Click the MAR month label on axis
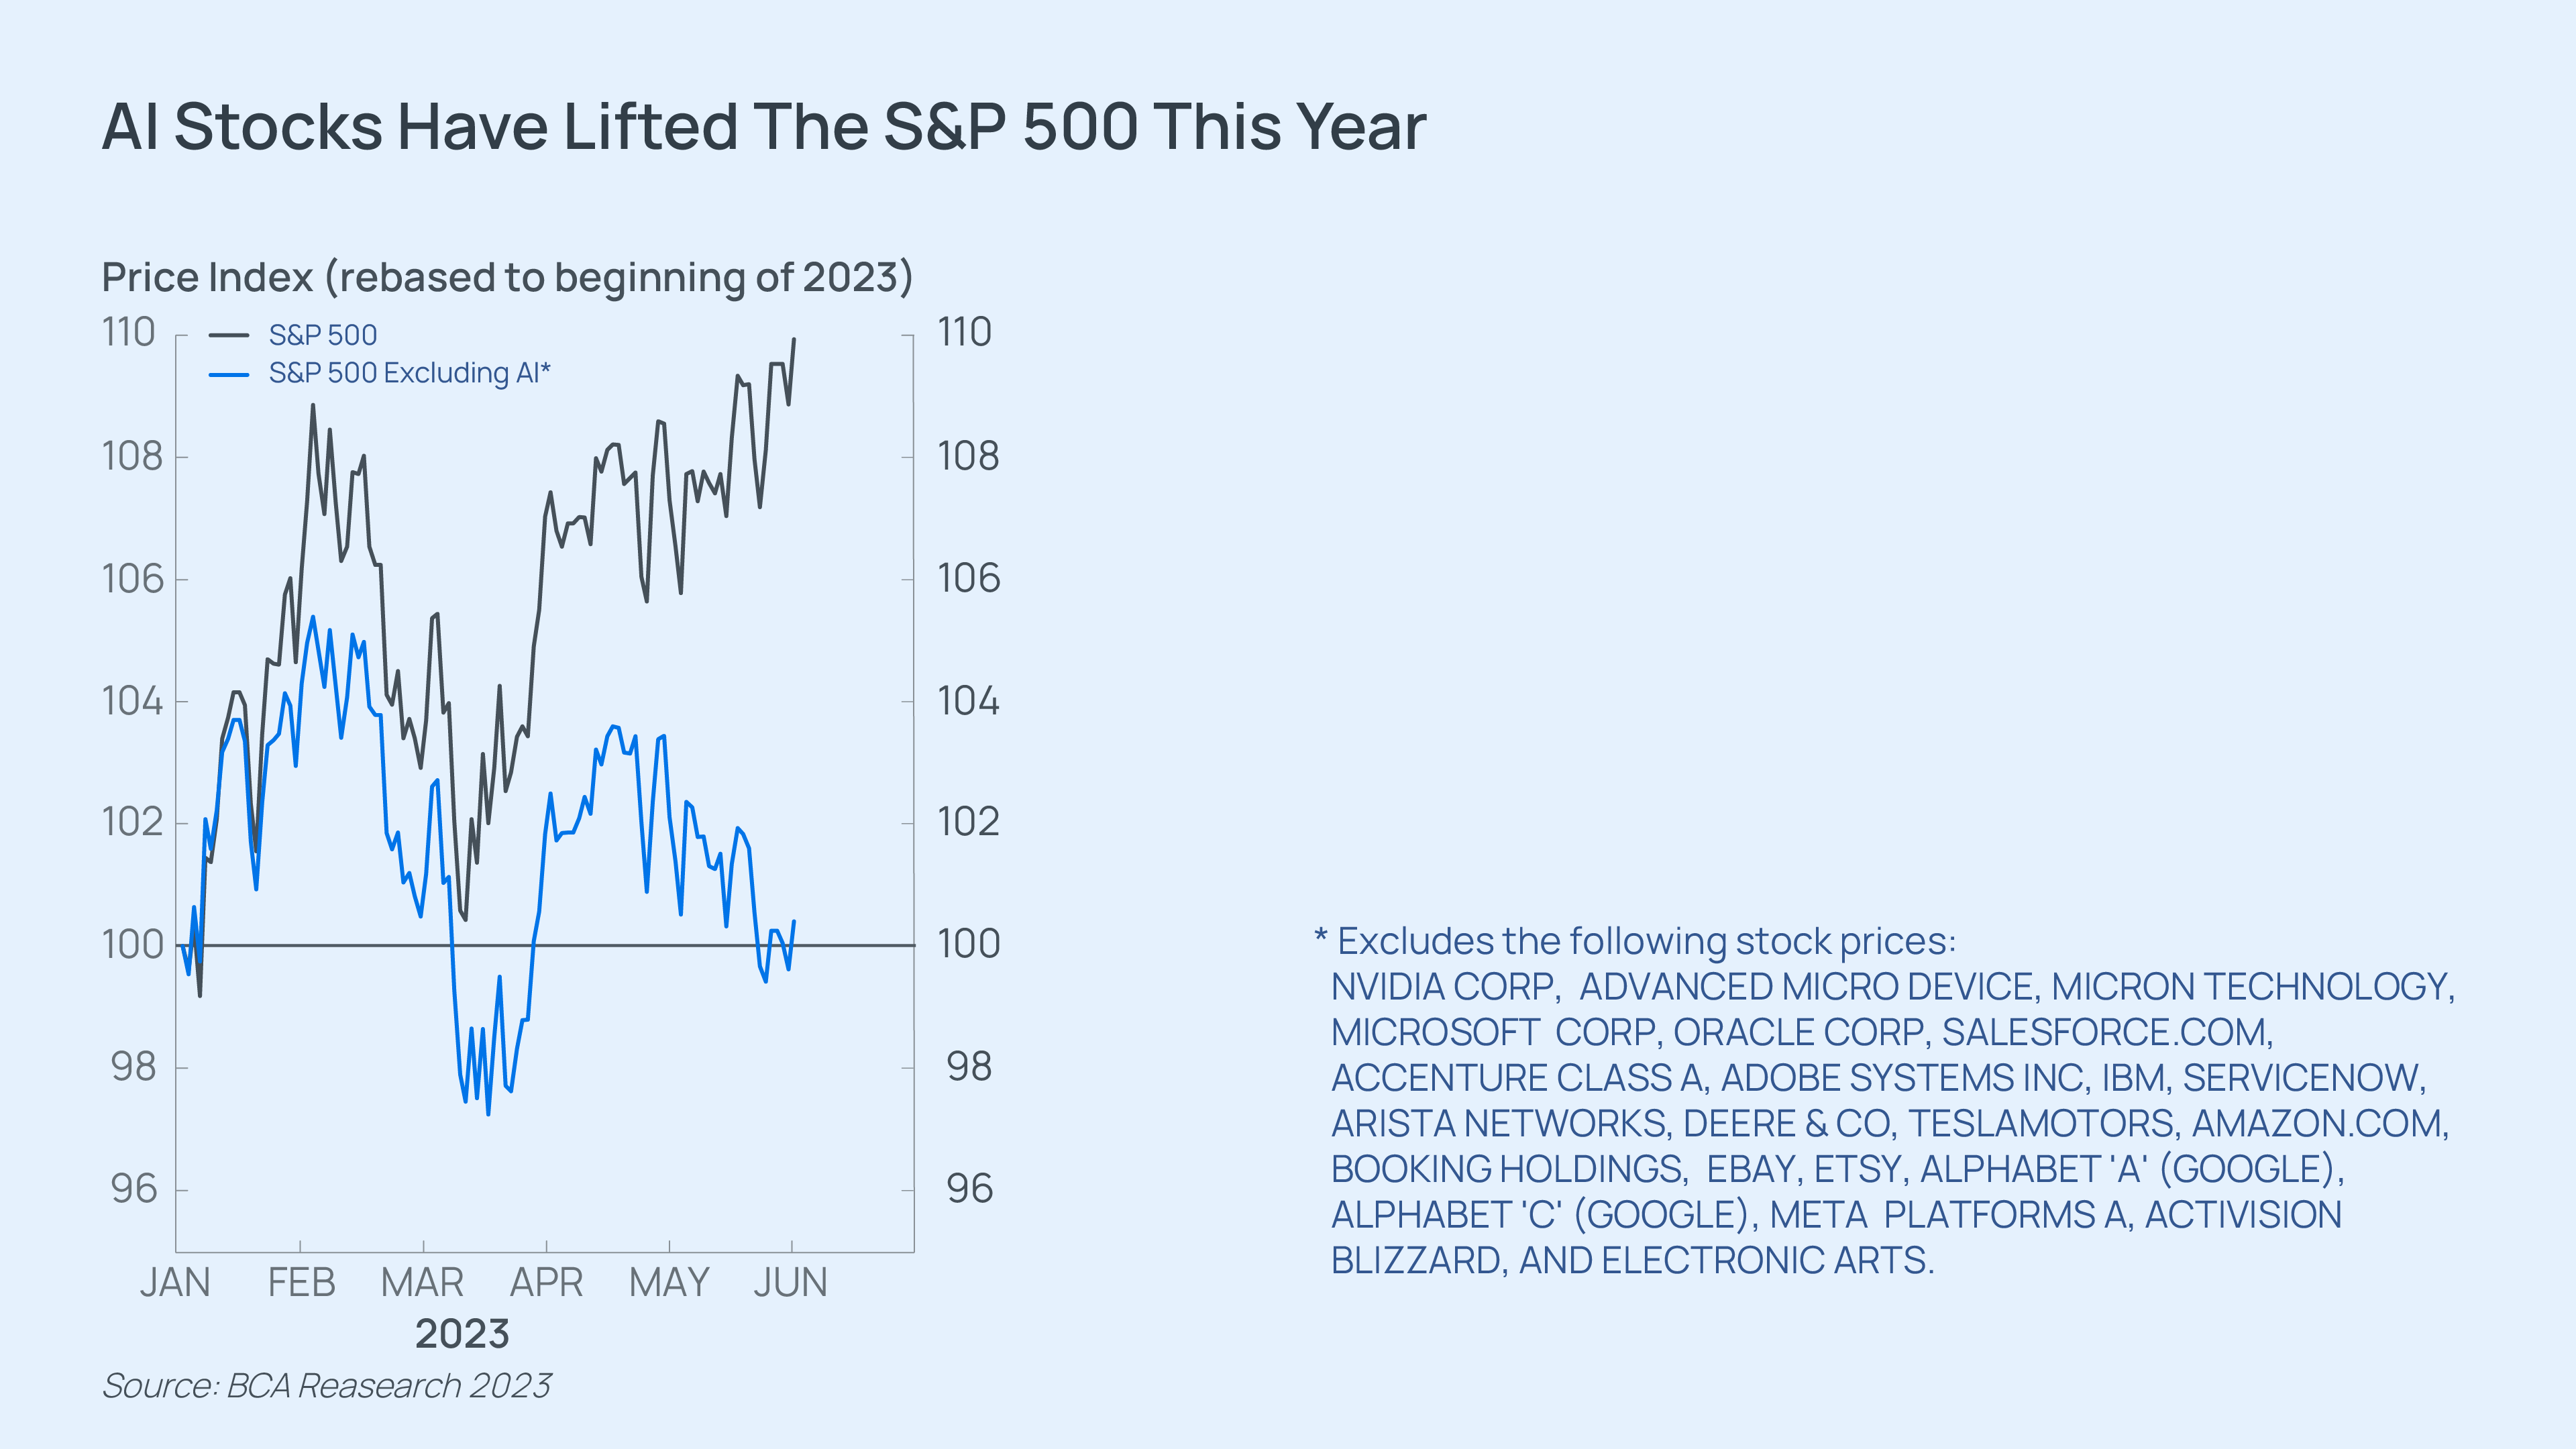The image size is (2576, 1449). point(422,1282)
